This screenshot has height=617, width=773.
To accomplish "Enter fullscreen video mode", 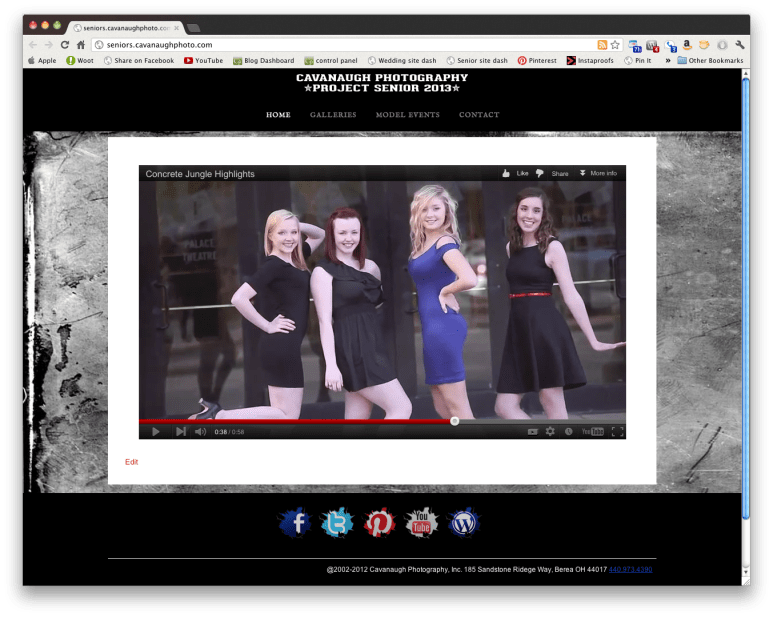I will coord(617,431).
